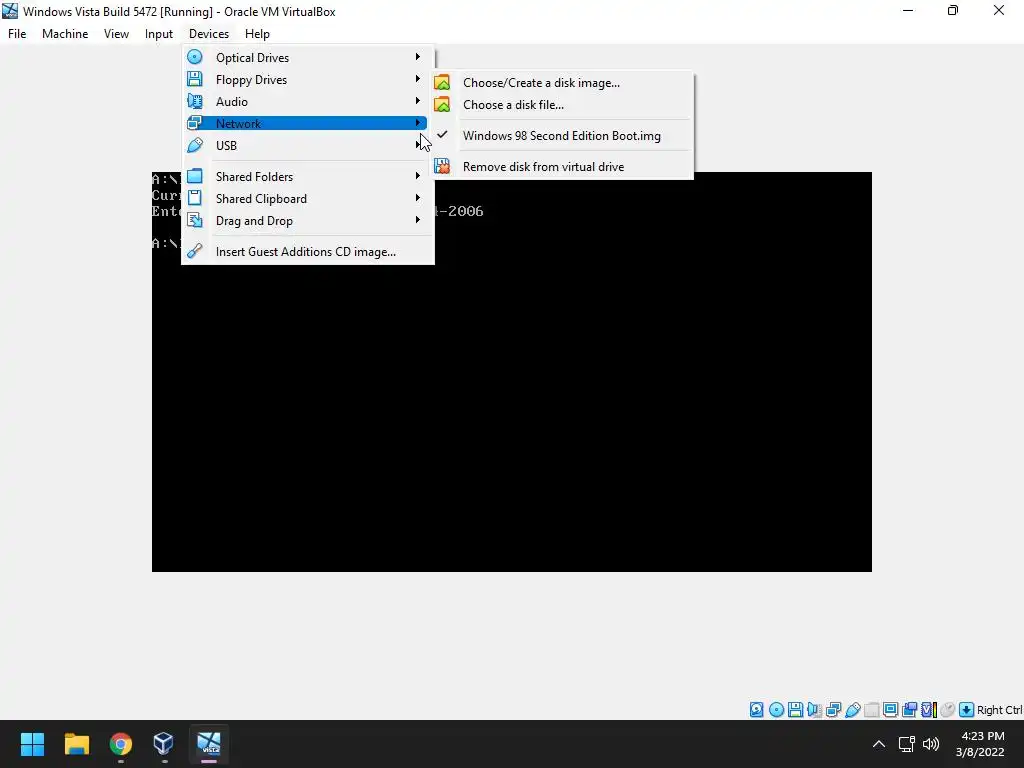Open the File menu
This screenshot has width=1024, height=768.
click(17, 34)
